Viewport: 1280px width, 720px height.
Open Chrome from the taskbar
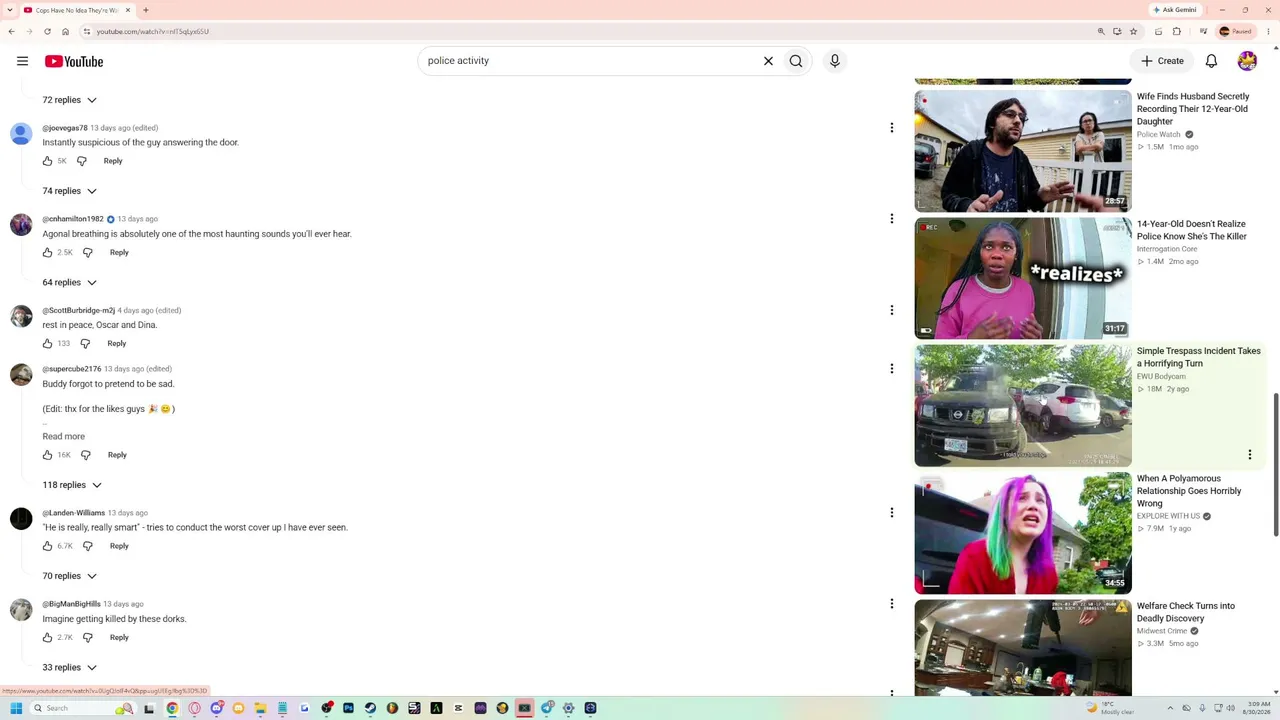coord(172,708)
